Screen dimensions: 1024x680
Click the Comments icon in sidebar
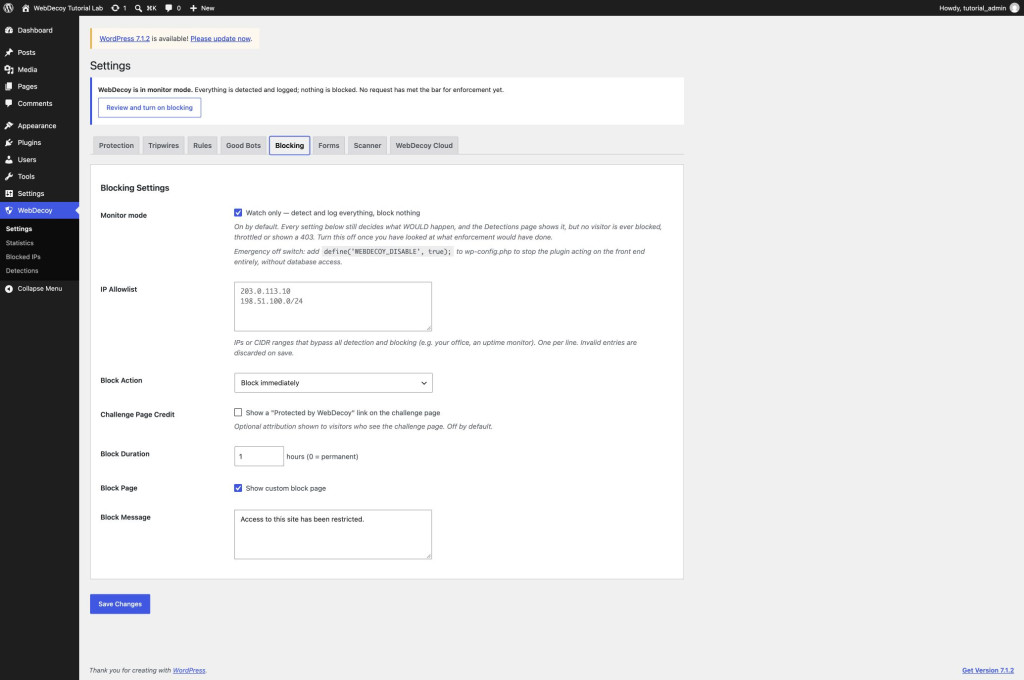pyautogui.click(x=9, y=103)
